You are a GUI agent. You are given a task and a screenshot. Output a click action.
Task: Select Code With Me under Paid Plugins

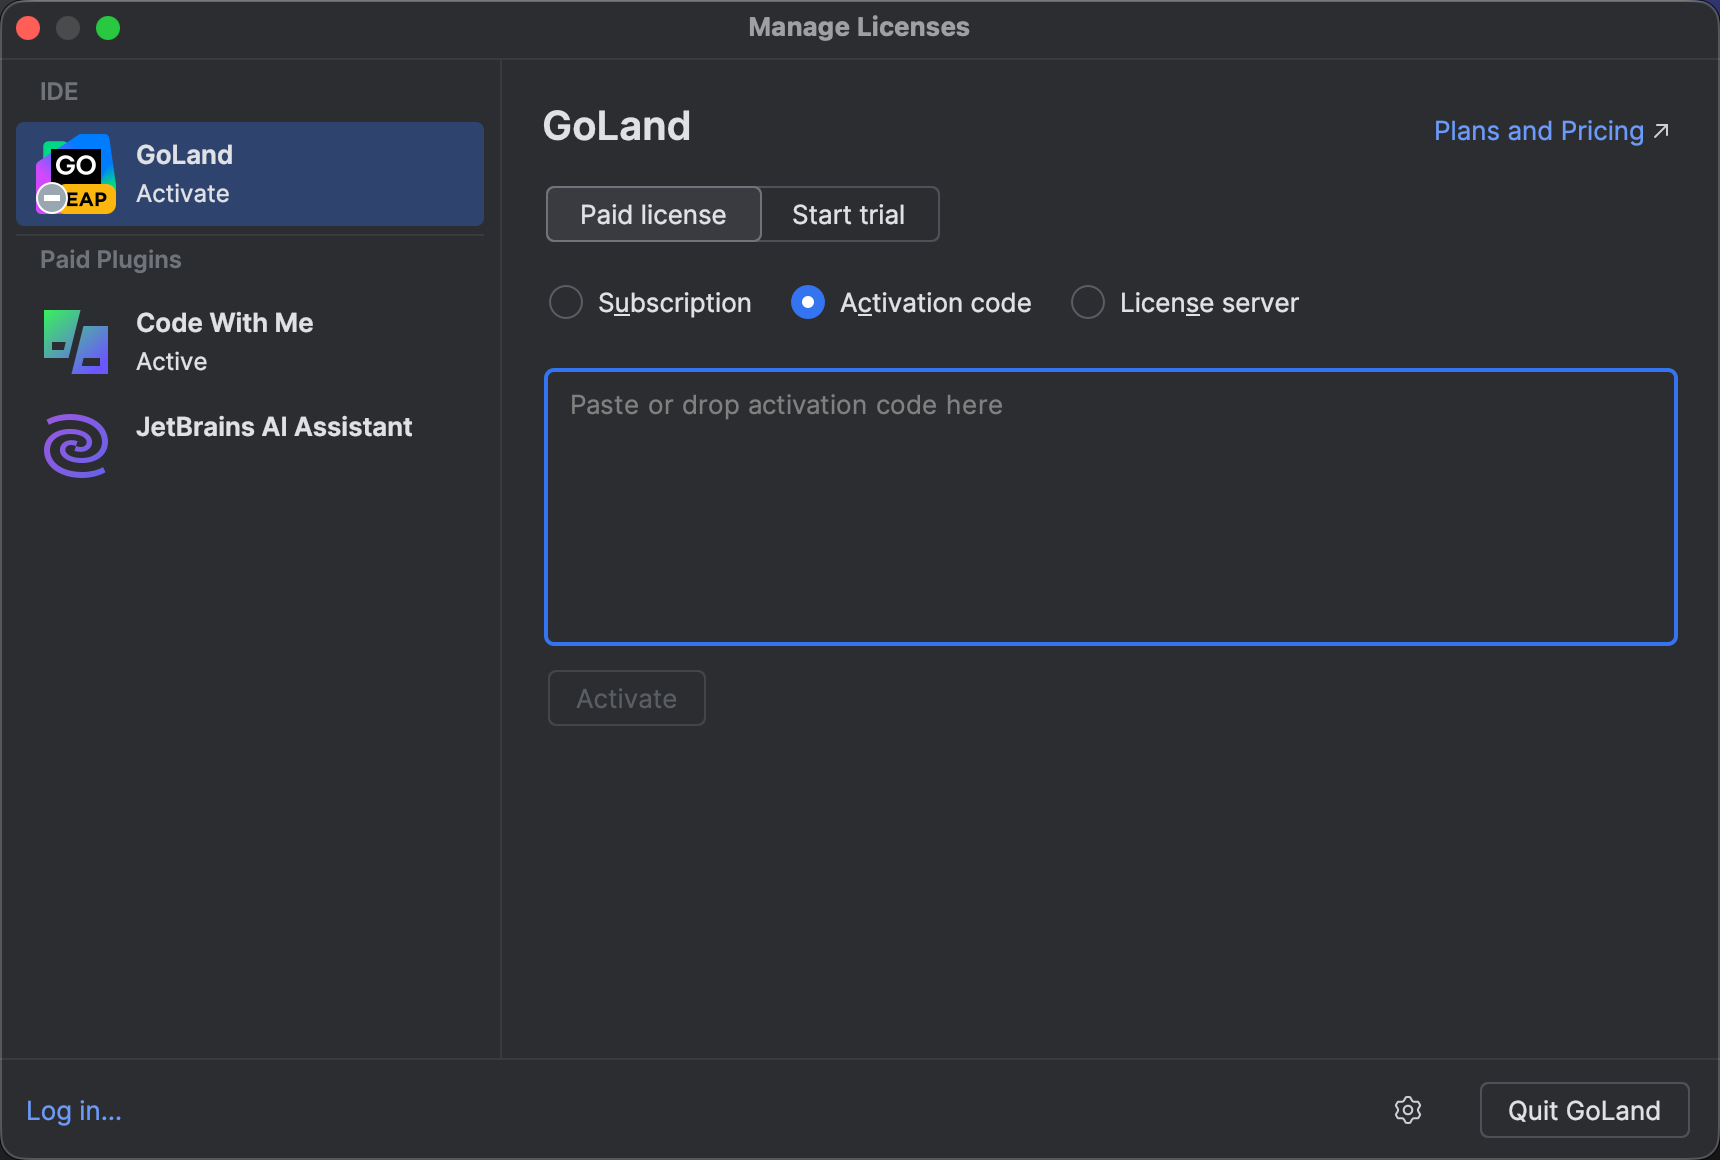coord(224,340)
